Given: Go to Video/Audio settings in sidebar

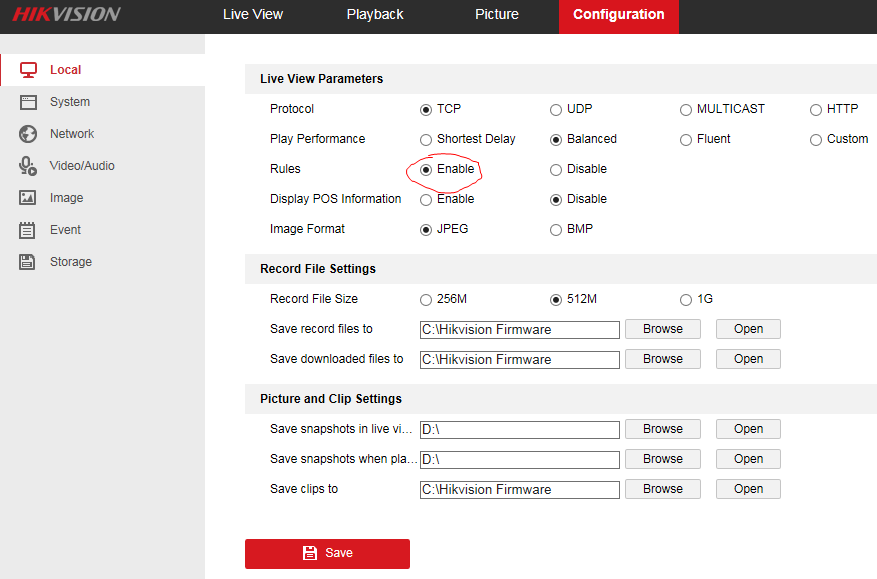Looking at the screenshot, I should (102, 166).
